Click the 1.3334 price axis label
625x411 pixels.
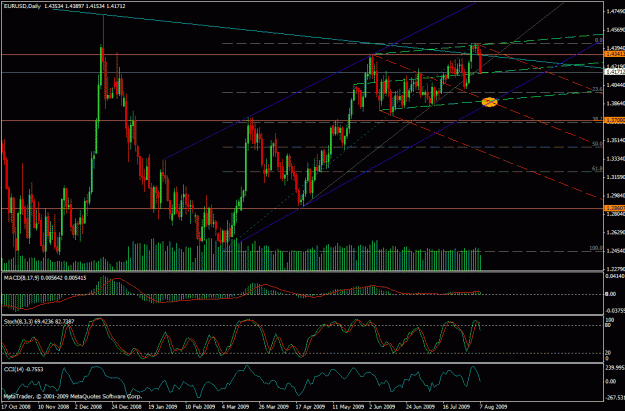pyautogui.click(x=615, y=159)
